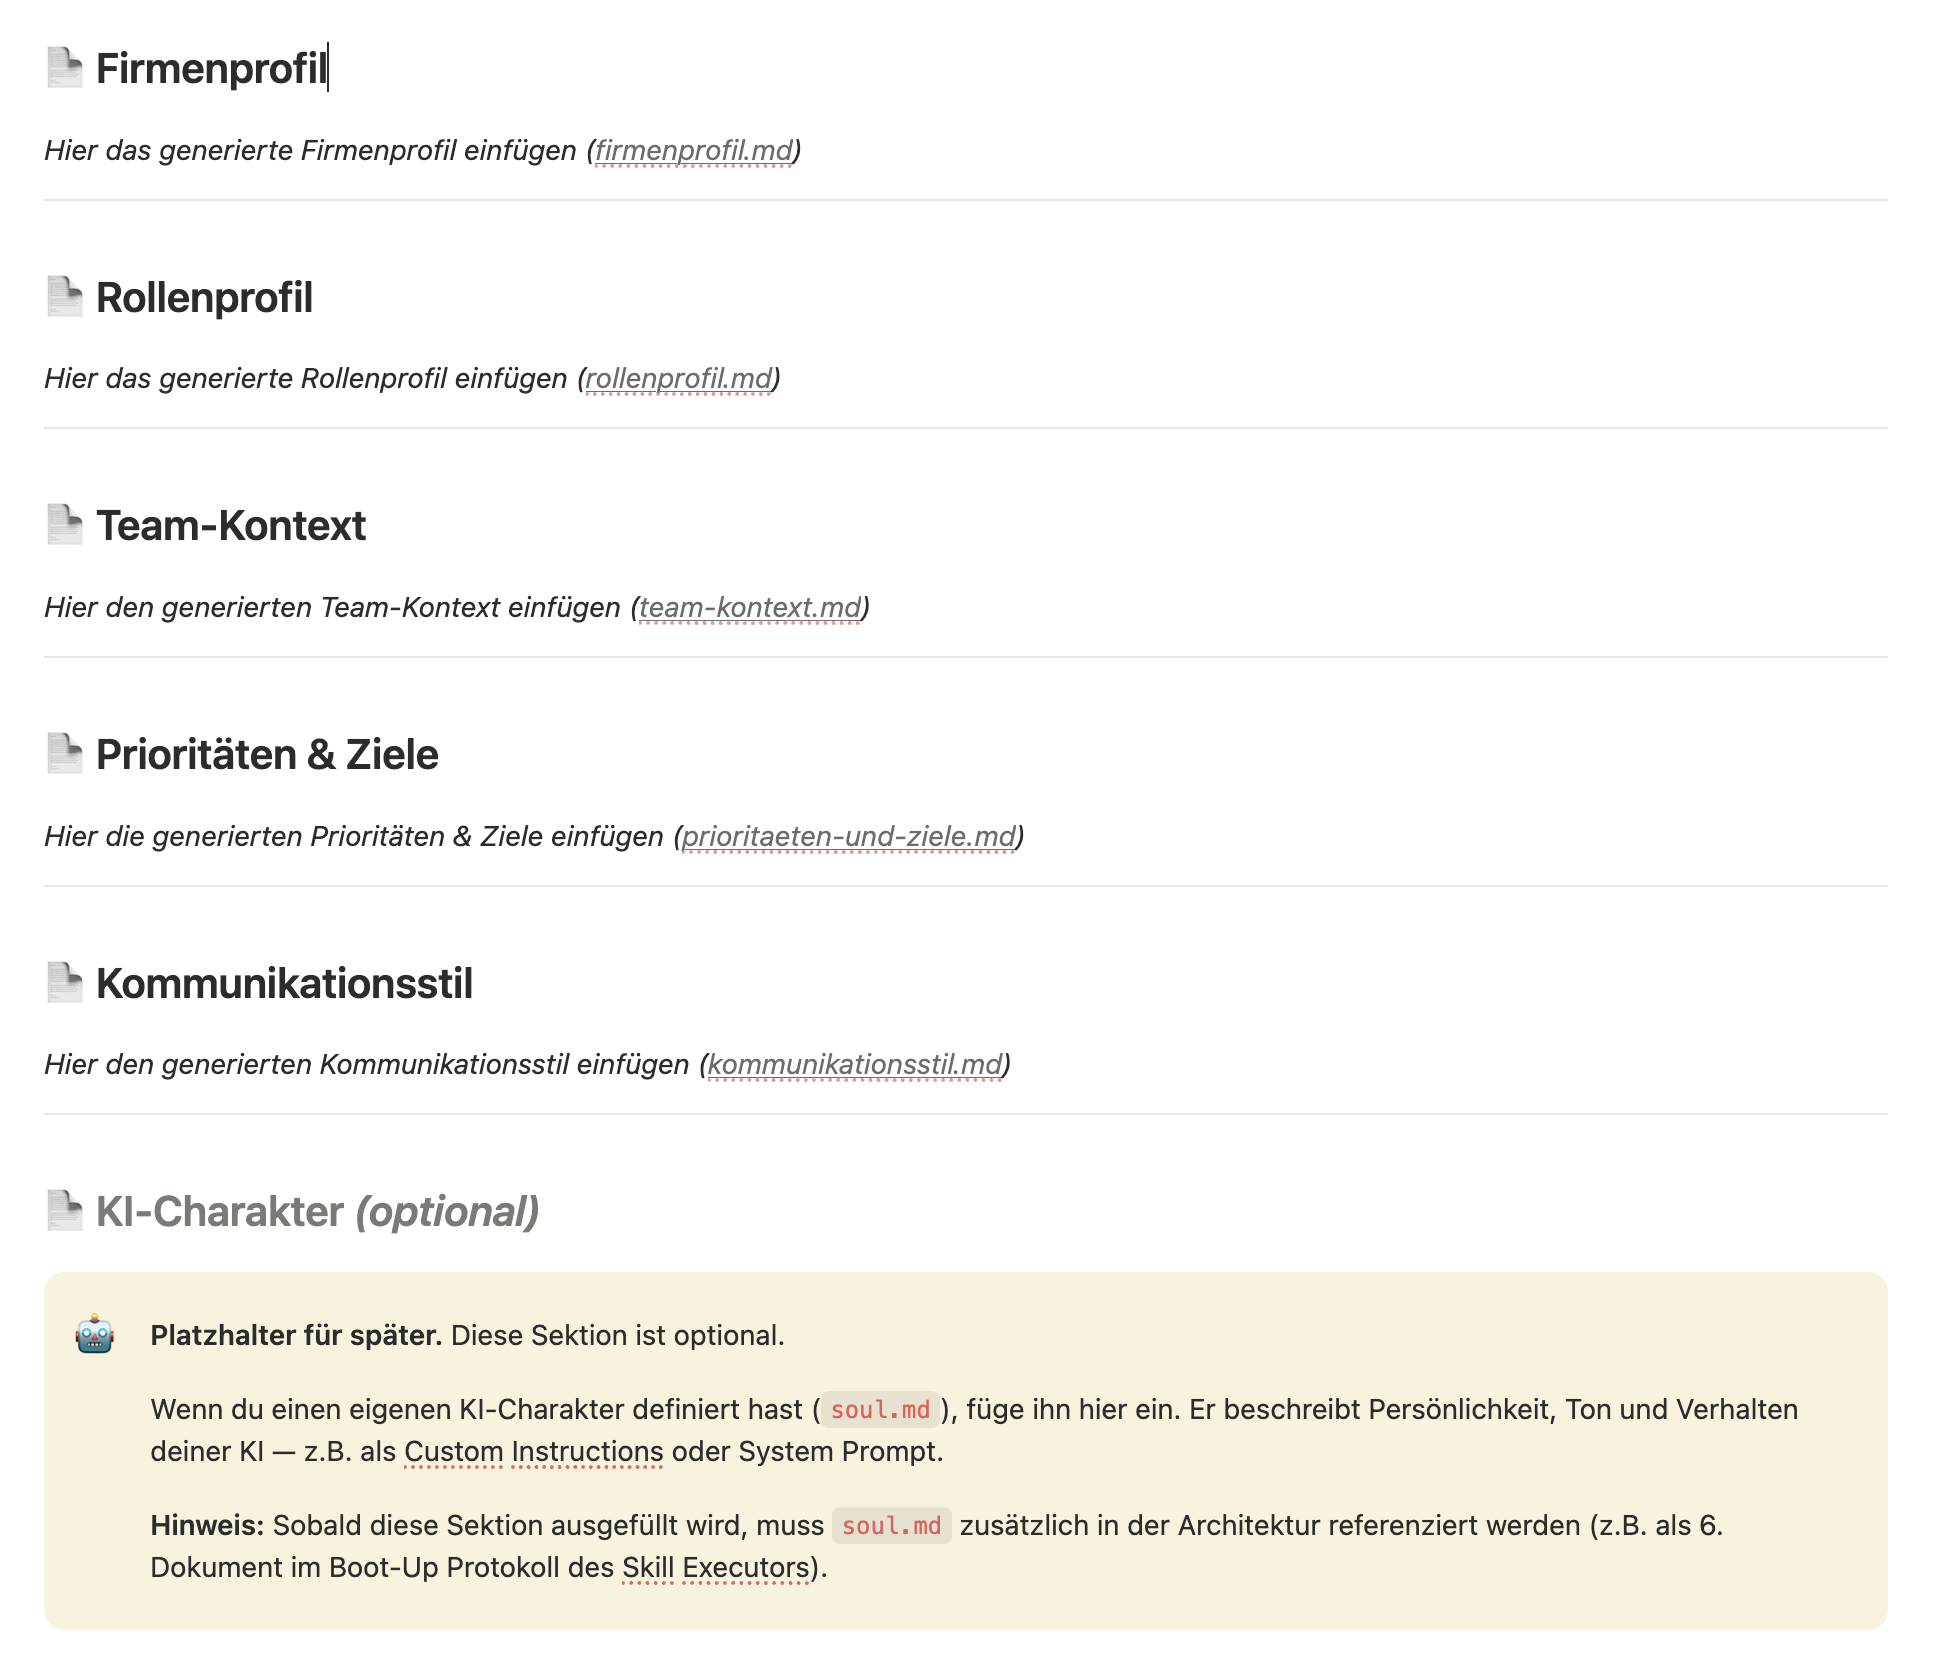The width and height of the screenshot is (1936, 1664).
Task: Click the page icon beside Rollenprofil heading
Action: 65,297
